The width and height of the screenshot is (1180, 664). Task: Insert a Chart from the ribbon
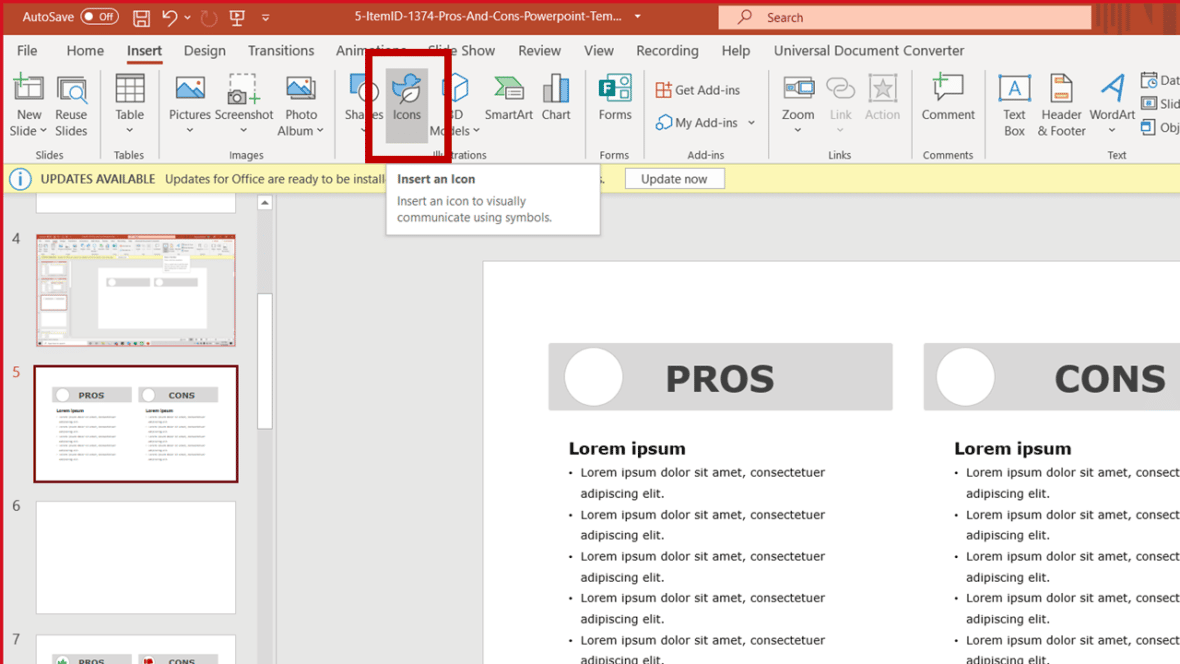[556, 100]
